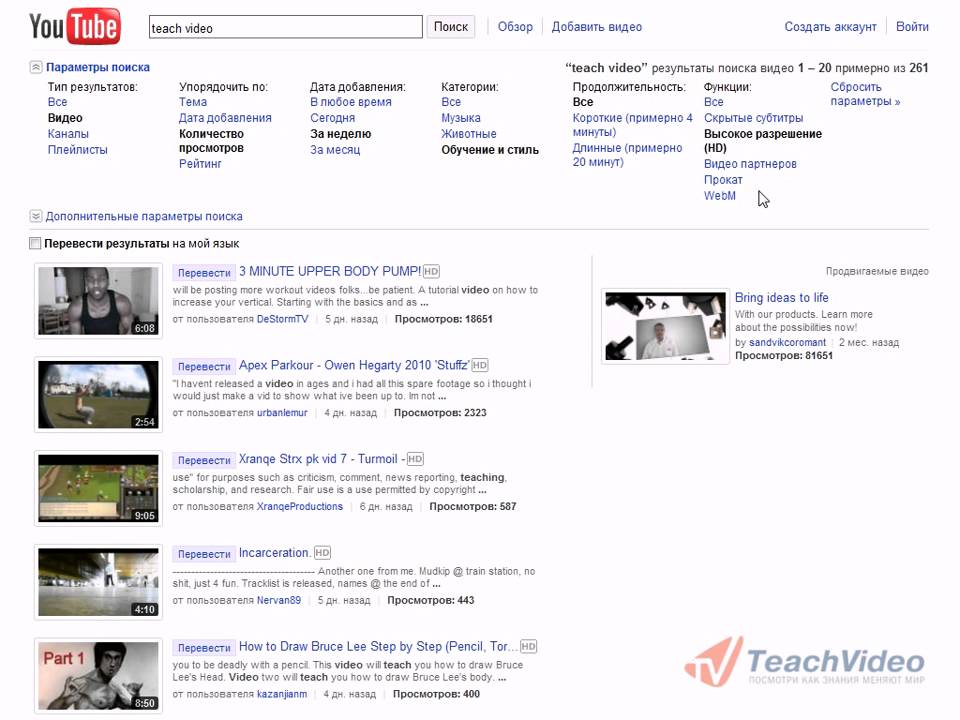The width and height of the screenshot is (960, 720).
Task: Select Все under Тип результатов
Action: (58, 102)
